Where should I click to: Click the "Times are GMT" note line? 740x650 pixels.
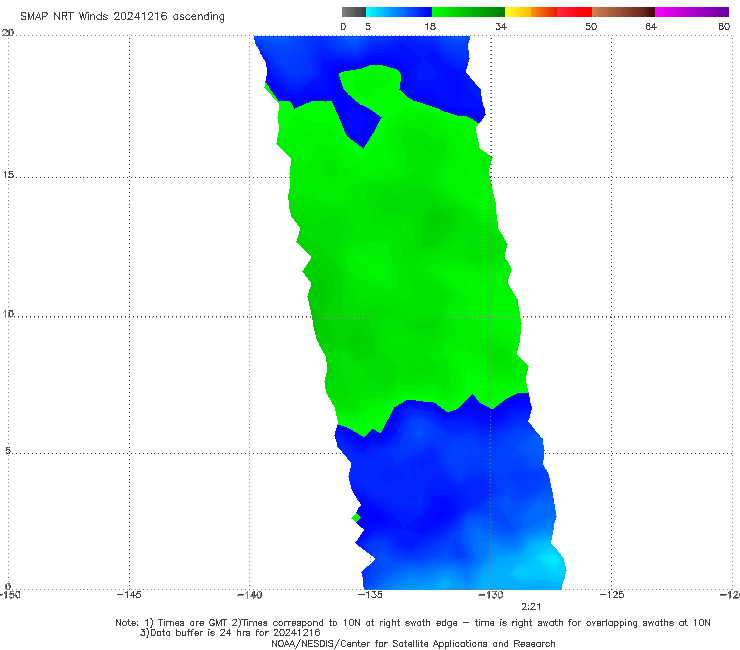pos(413,623)
